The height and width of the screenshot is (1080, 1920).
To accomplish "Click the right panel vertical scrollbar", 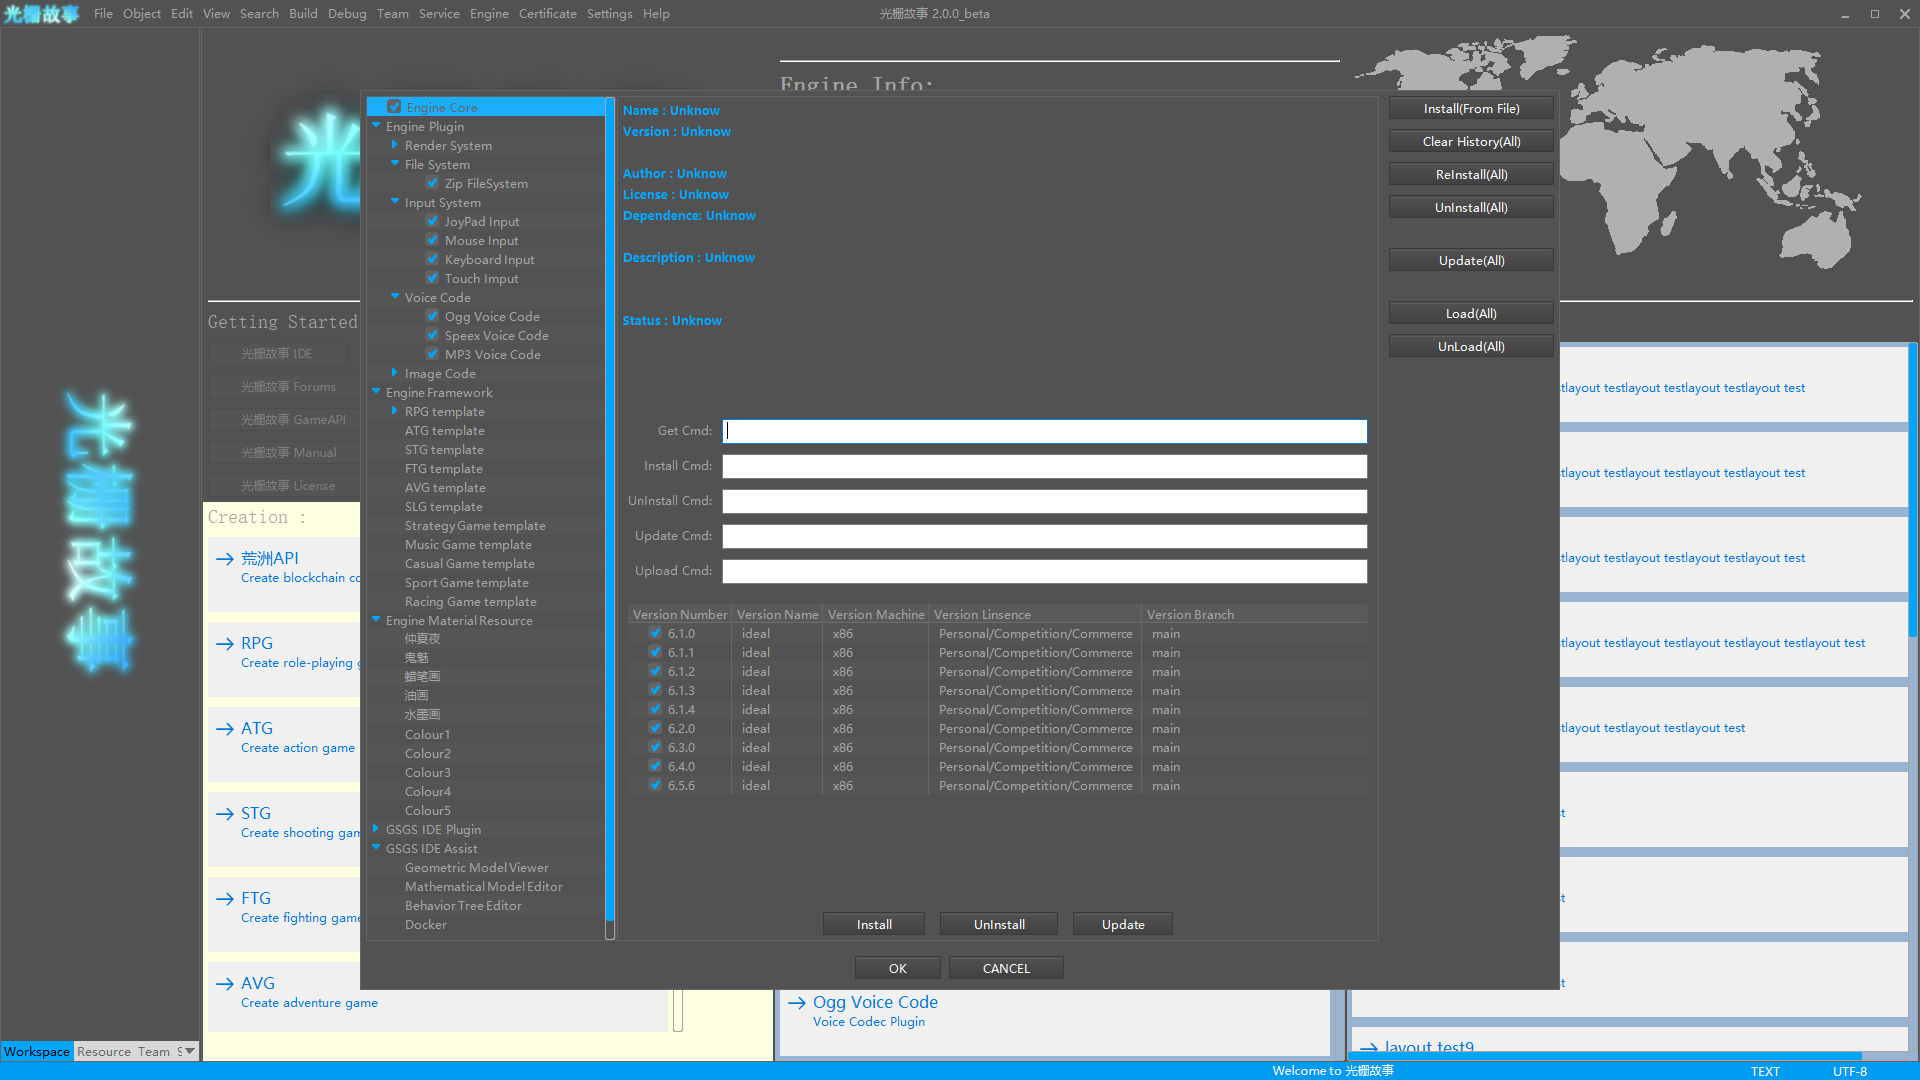I will click(x=1913, y=490).
